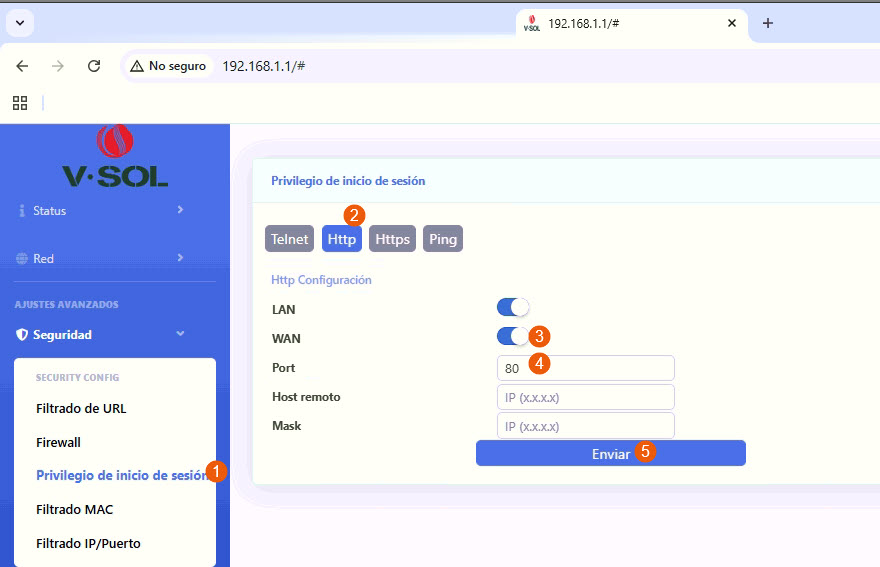The image size is (880, 567).
Task: Click the browser back arrow
Action: (22, 66)
